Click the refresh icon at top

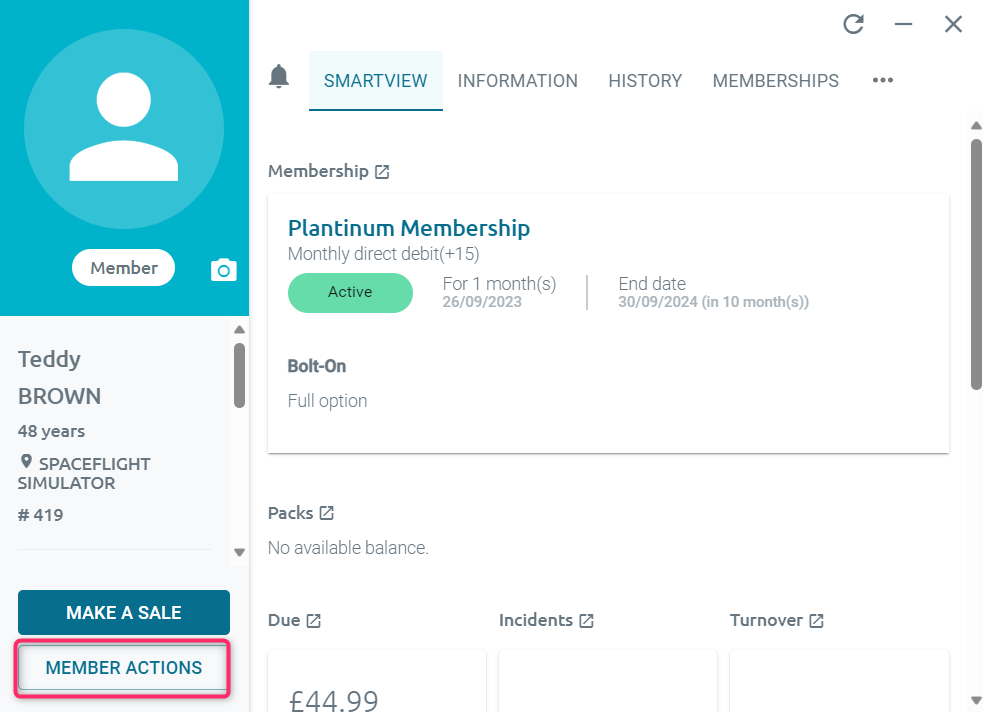853,24
